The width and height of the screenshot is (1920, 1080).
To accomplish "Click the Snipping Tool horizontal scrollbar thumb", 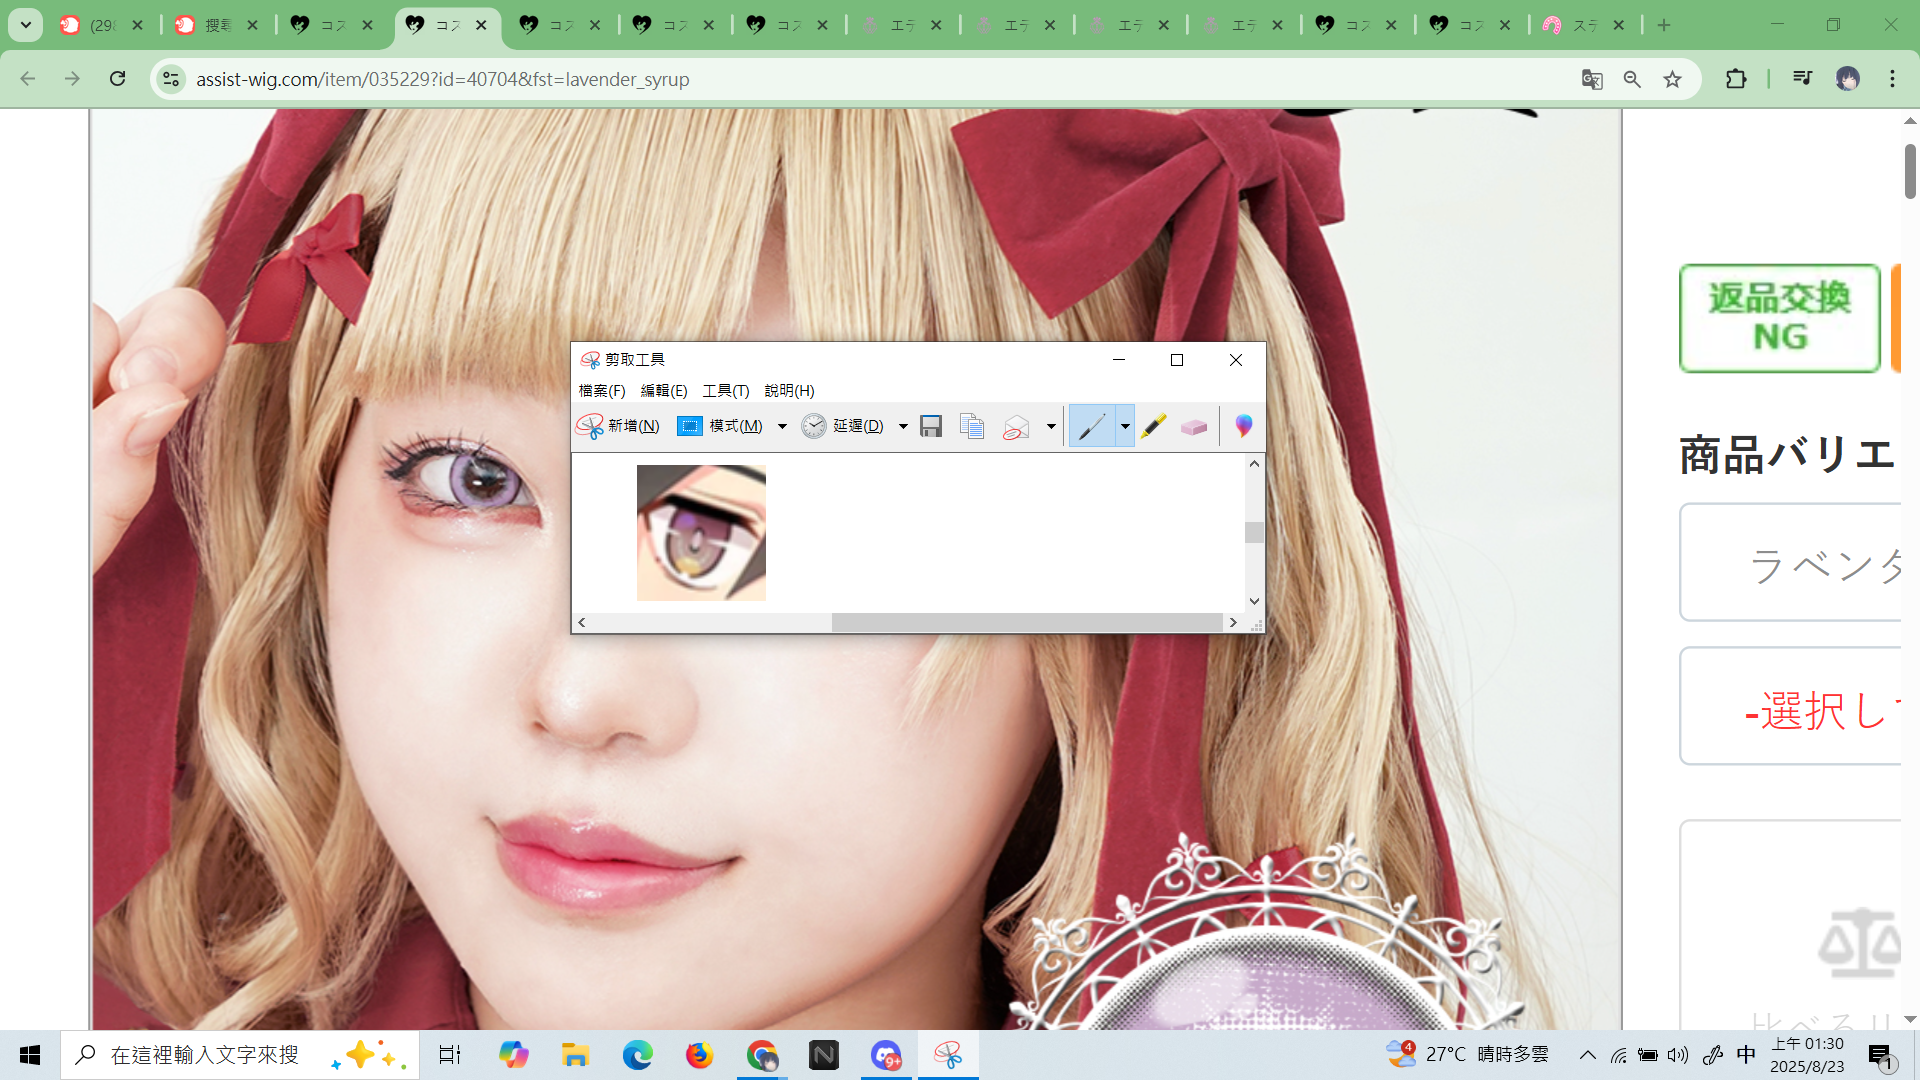I will click(x=1027, y=622).
